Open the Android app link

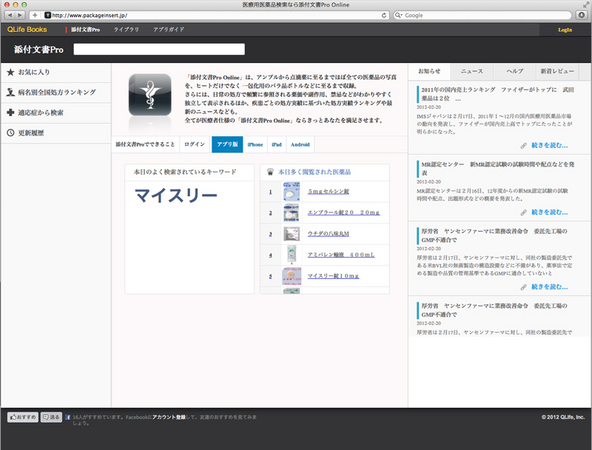pos(300,144)
